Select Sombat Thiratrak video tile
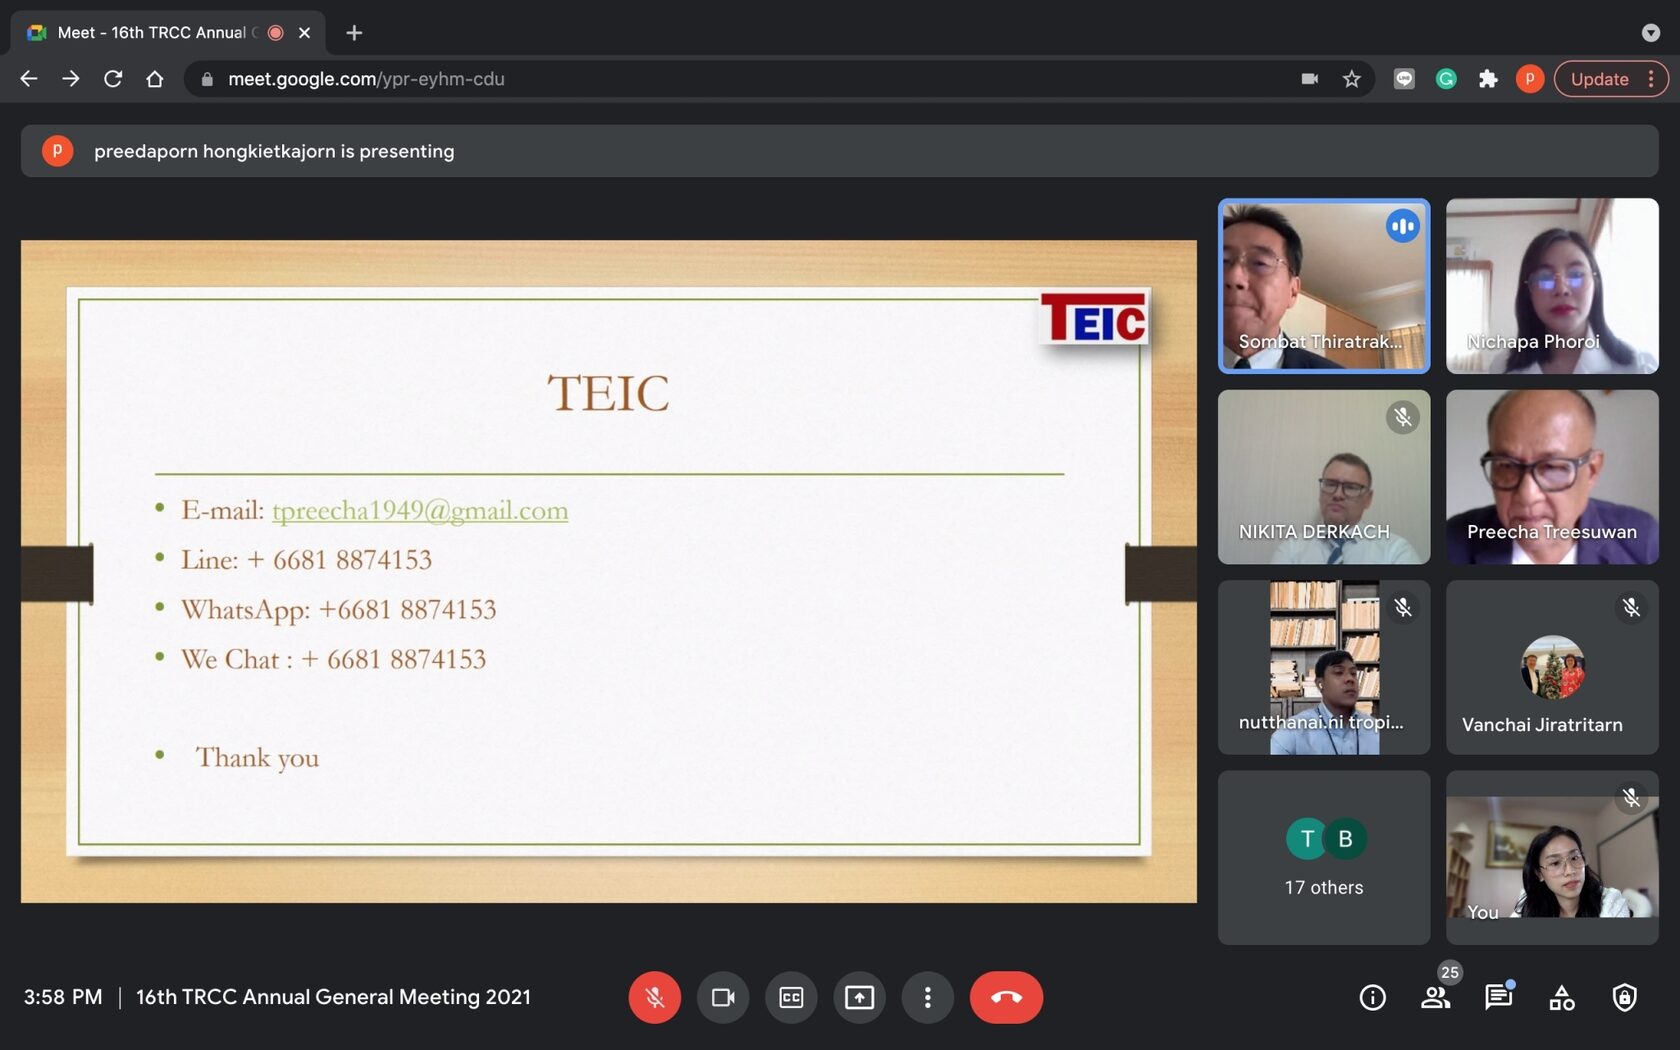Screen dimensions: 1680x1050 point(1324,286)
